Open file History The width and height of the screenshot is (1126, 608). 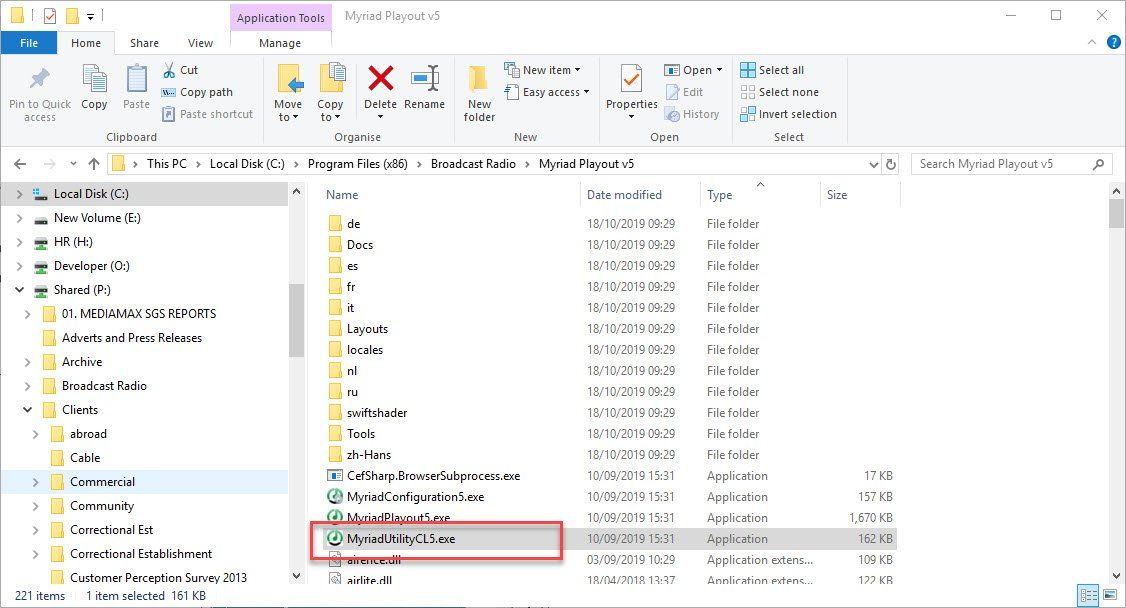(692, 113)
